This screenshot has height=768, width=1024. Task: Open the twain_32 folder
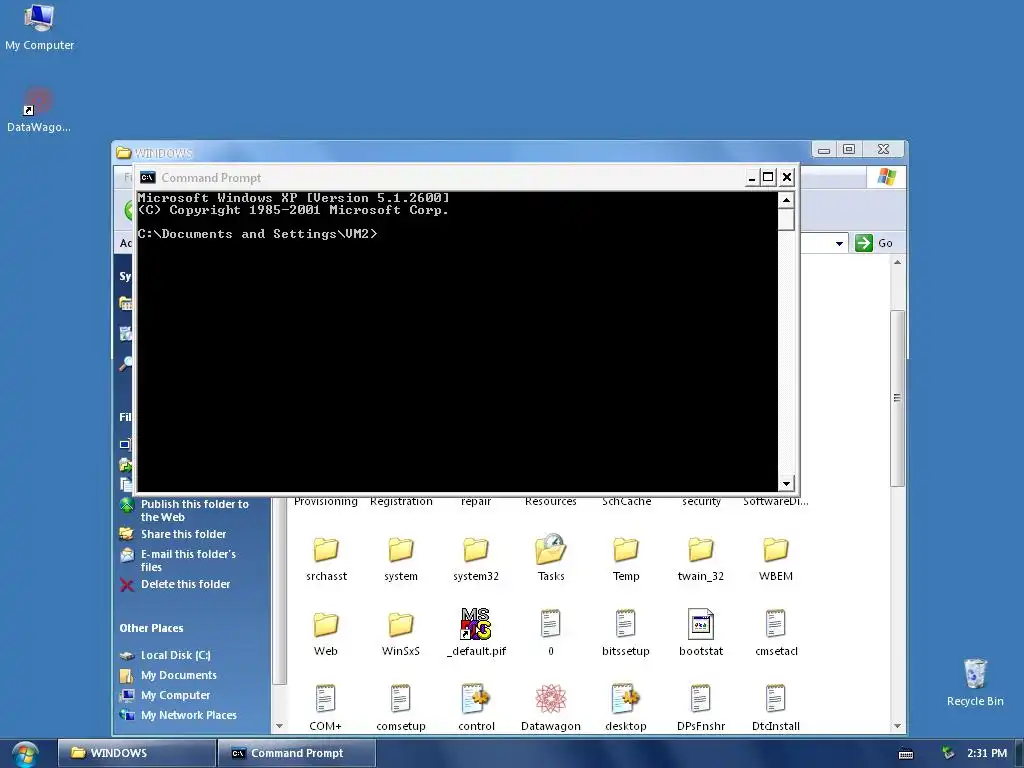click(701, 559)
